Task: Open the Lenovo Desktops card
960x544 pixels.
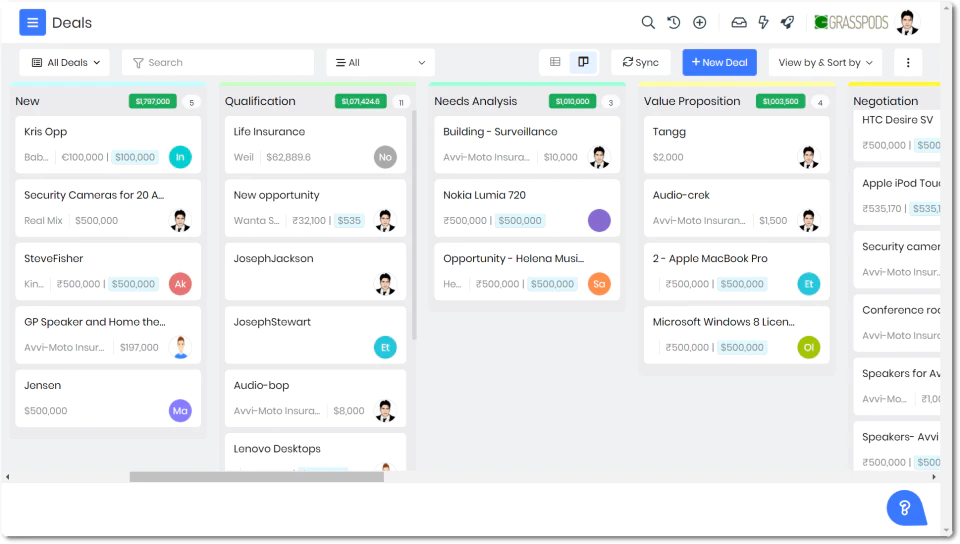Action: 315,452
